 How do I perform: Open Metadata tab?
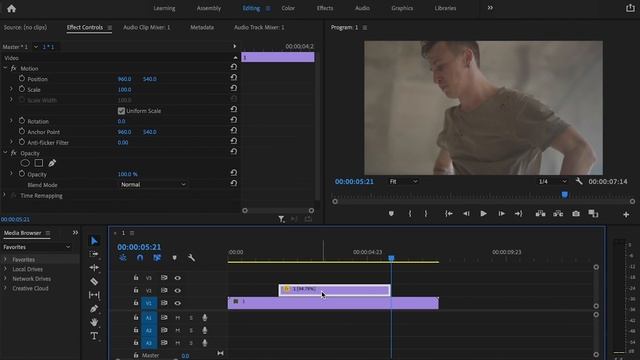point(202,27)
